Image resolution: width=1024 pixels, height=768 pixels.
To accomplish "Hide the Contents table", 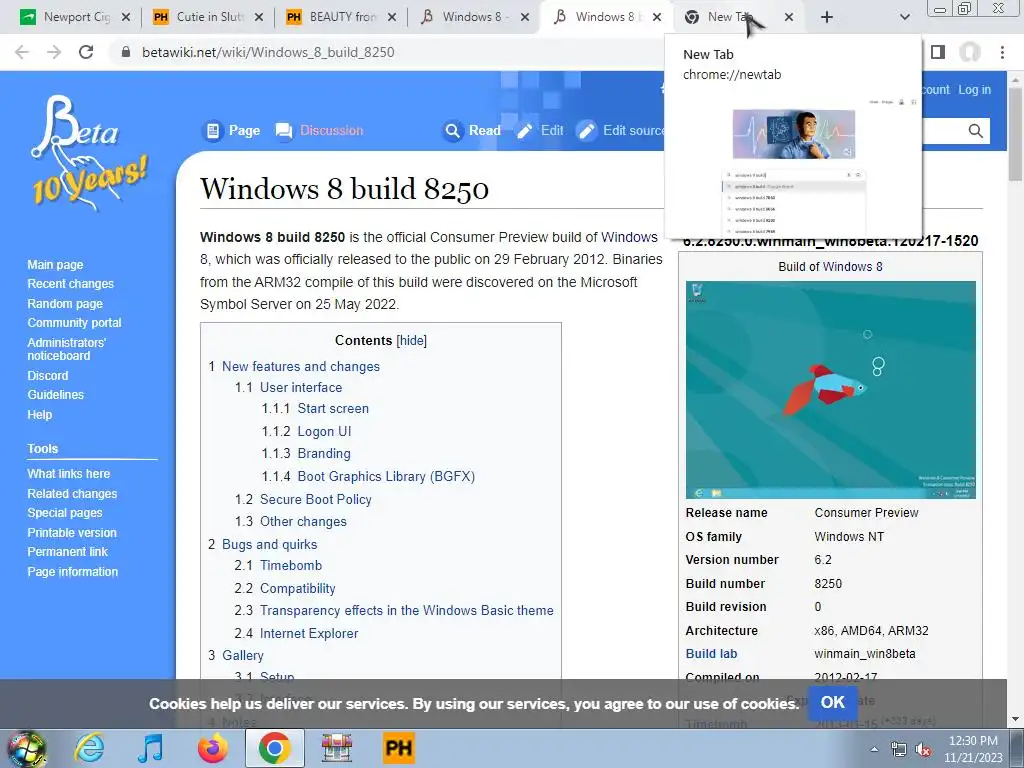I will (411, 340).
